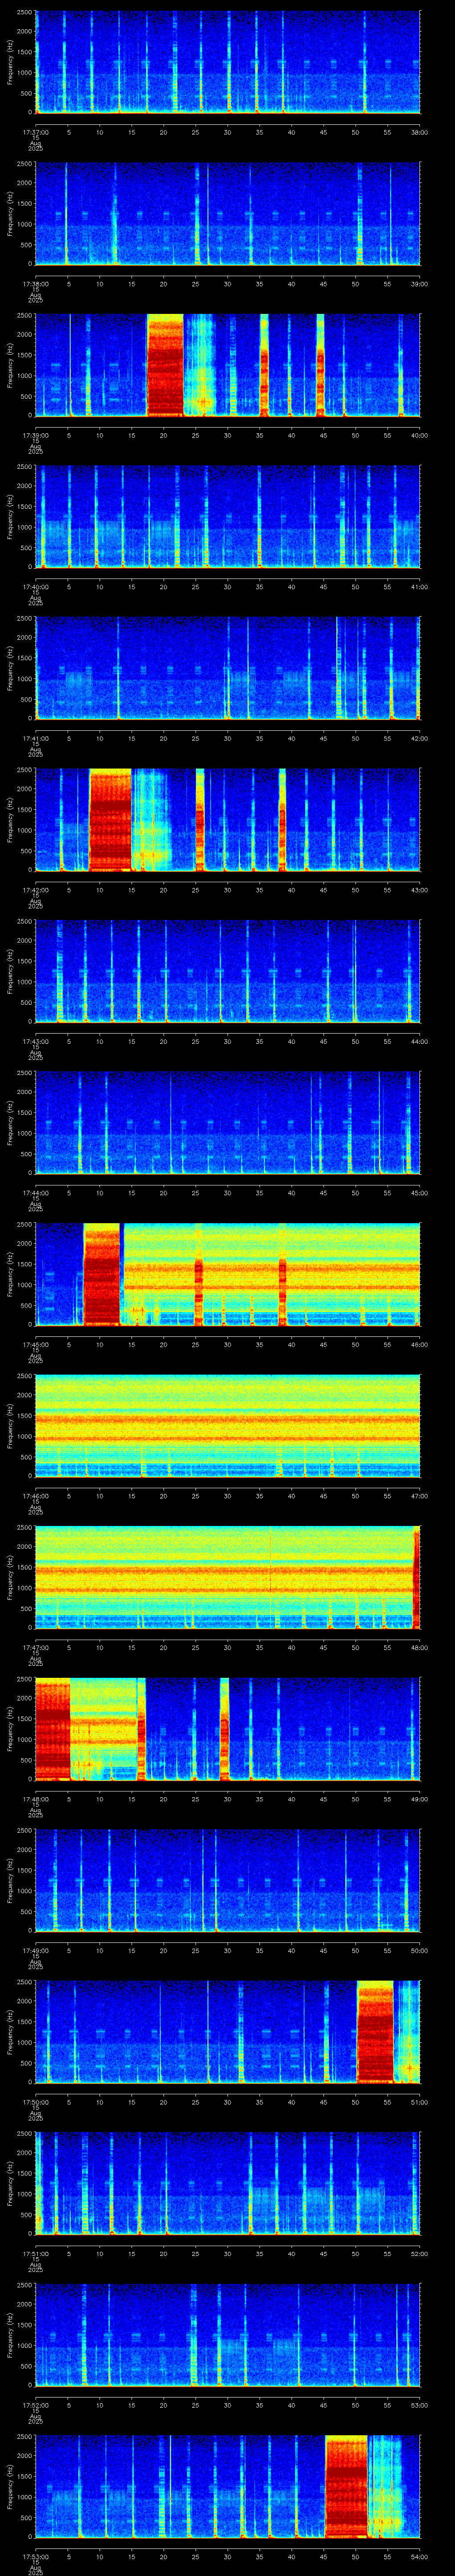Click the 17:45:00 start time label
This screenshot has width=455, height=2576.
click(x=35, y=1344)
